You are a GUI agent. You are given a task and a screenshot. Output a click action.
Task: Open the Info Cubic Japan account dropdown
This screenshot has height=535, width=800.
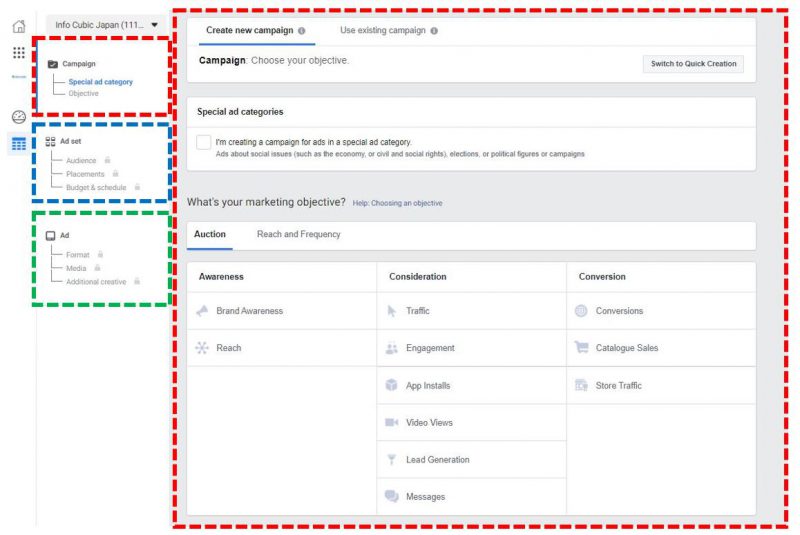coord(106,24)
